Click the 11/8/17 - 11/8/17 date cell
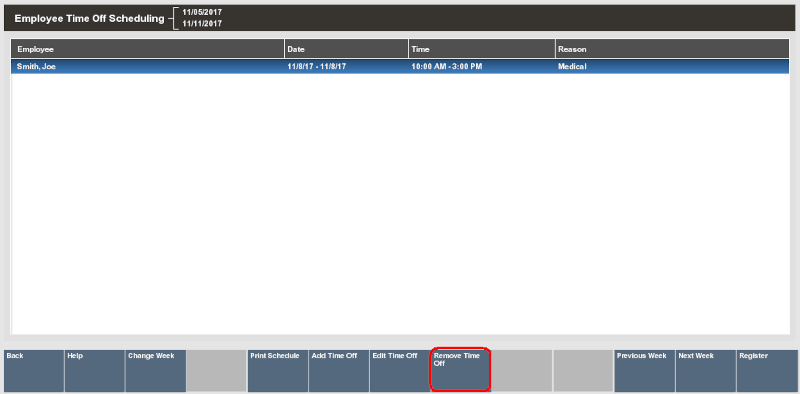 pyautogui.click(x=346, y=66)
